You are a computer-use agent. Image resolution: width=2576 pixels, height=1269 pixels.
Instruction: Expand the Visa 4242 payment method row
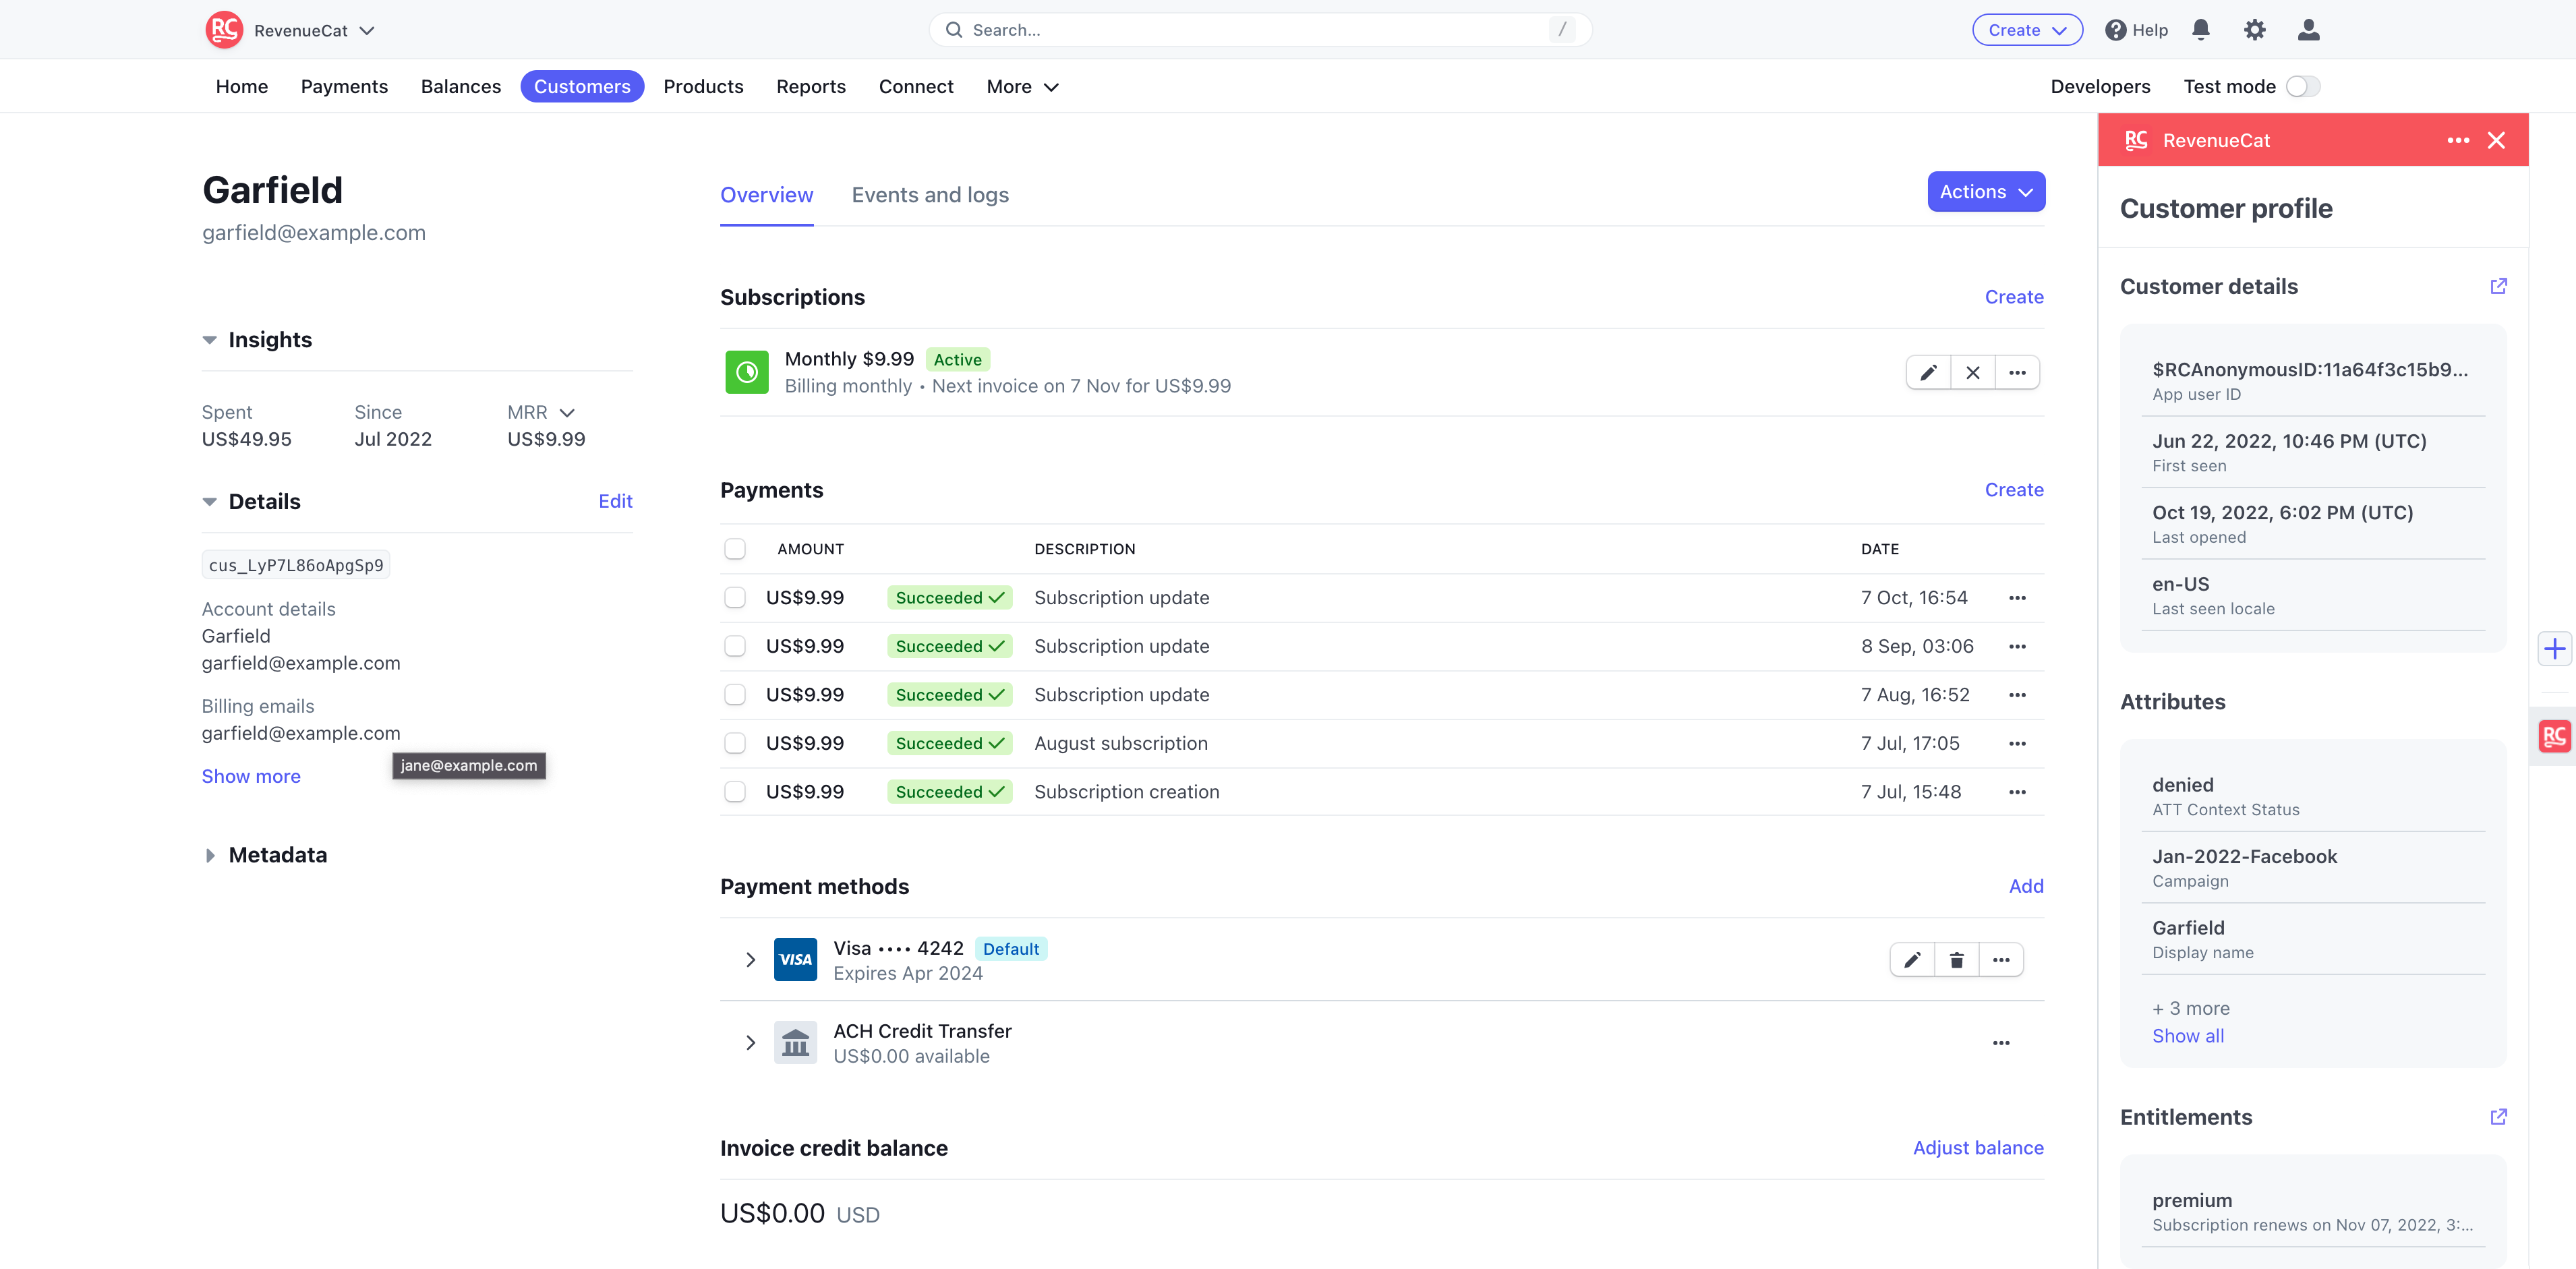(750, 960)
